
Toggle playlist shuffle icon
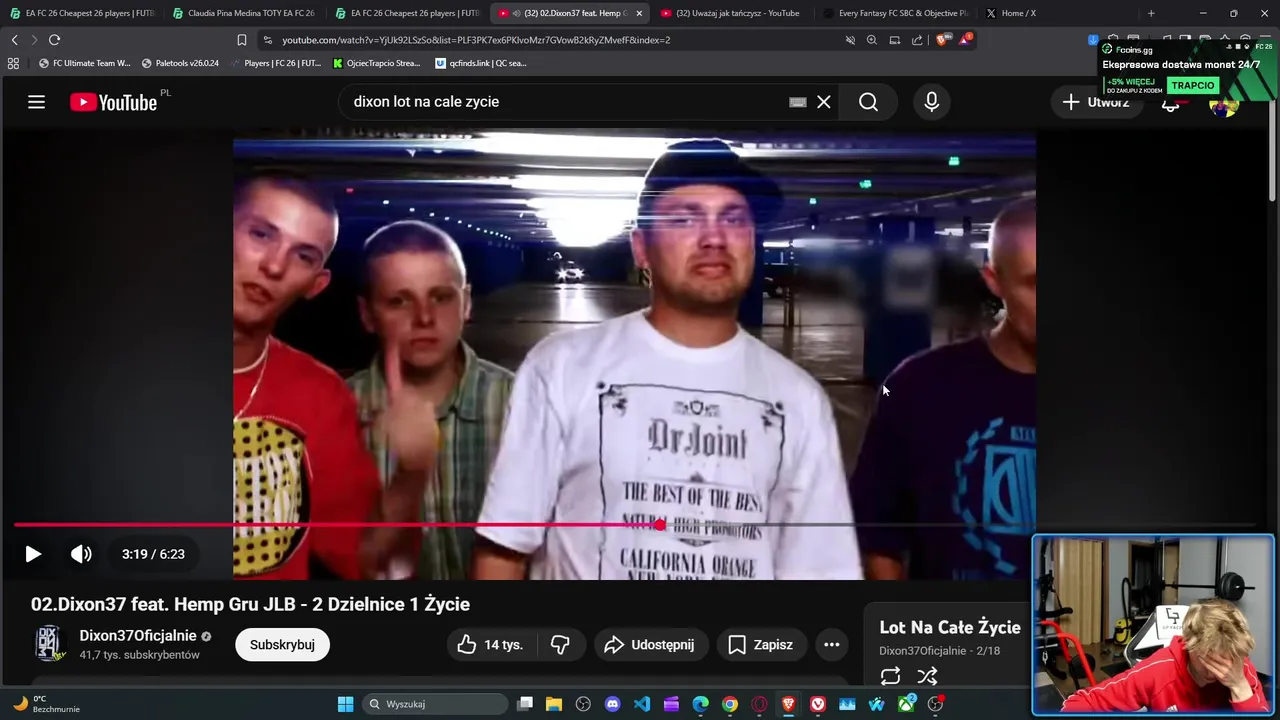(x=928, y=676)
